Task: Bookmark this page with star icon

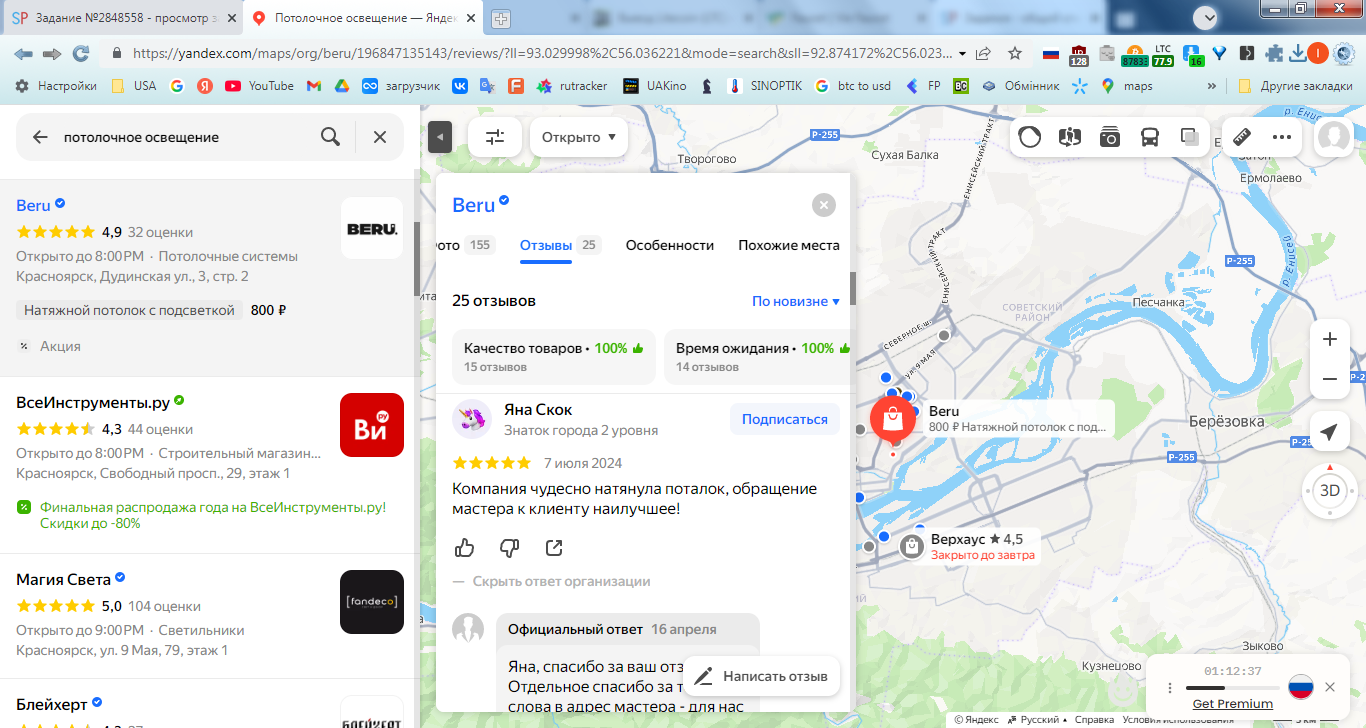Action: (x=1015, y=53)
